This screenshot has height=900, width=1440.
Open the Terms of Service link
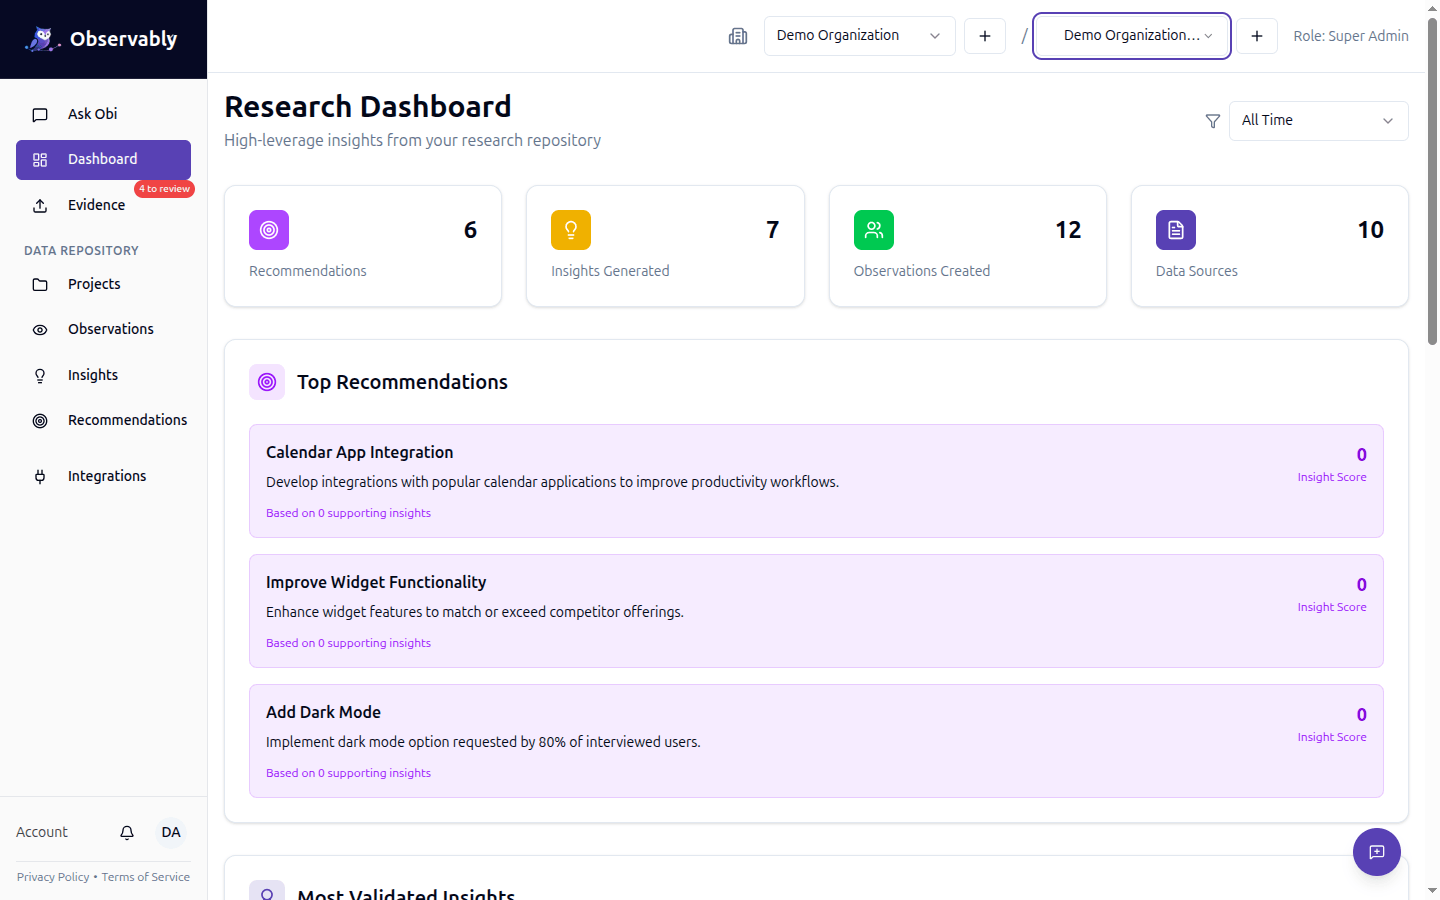(145, 877)
